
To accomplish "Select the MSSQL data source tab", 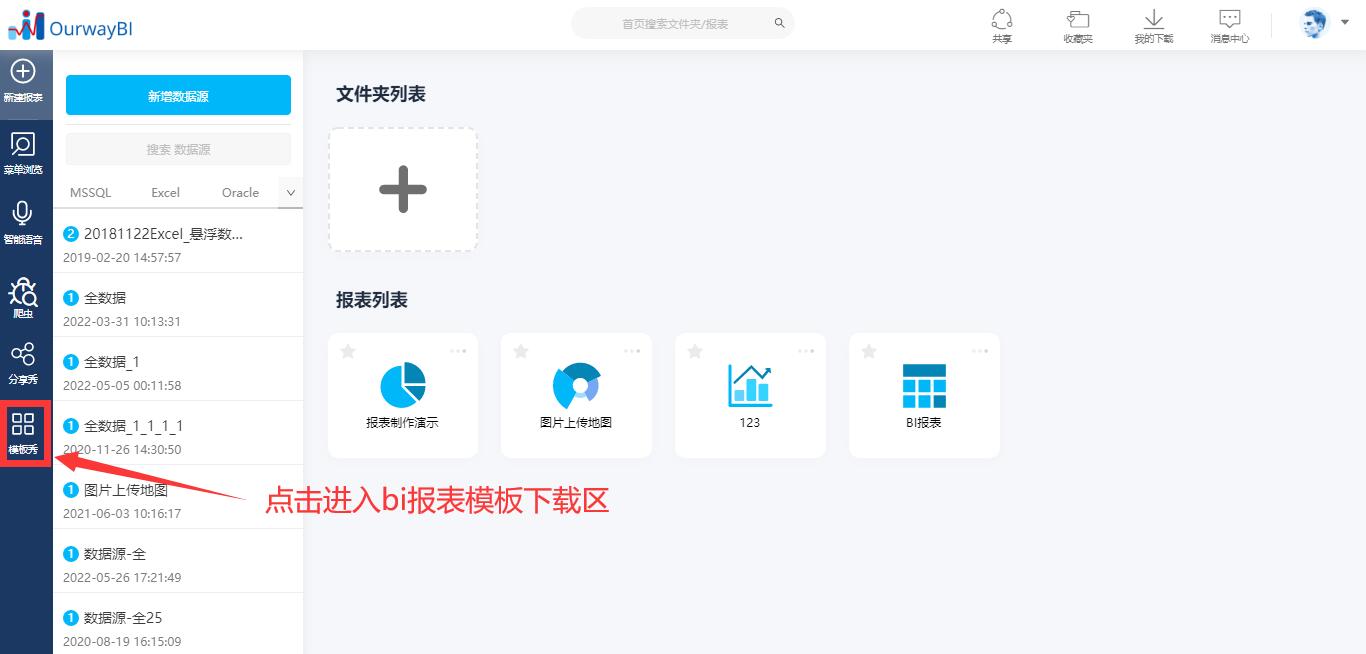I will tap(91, 192).
